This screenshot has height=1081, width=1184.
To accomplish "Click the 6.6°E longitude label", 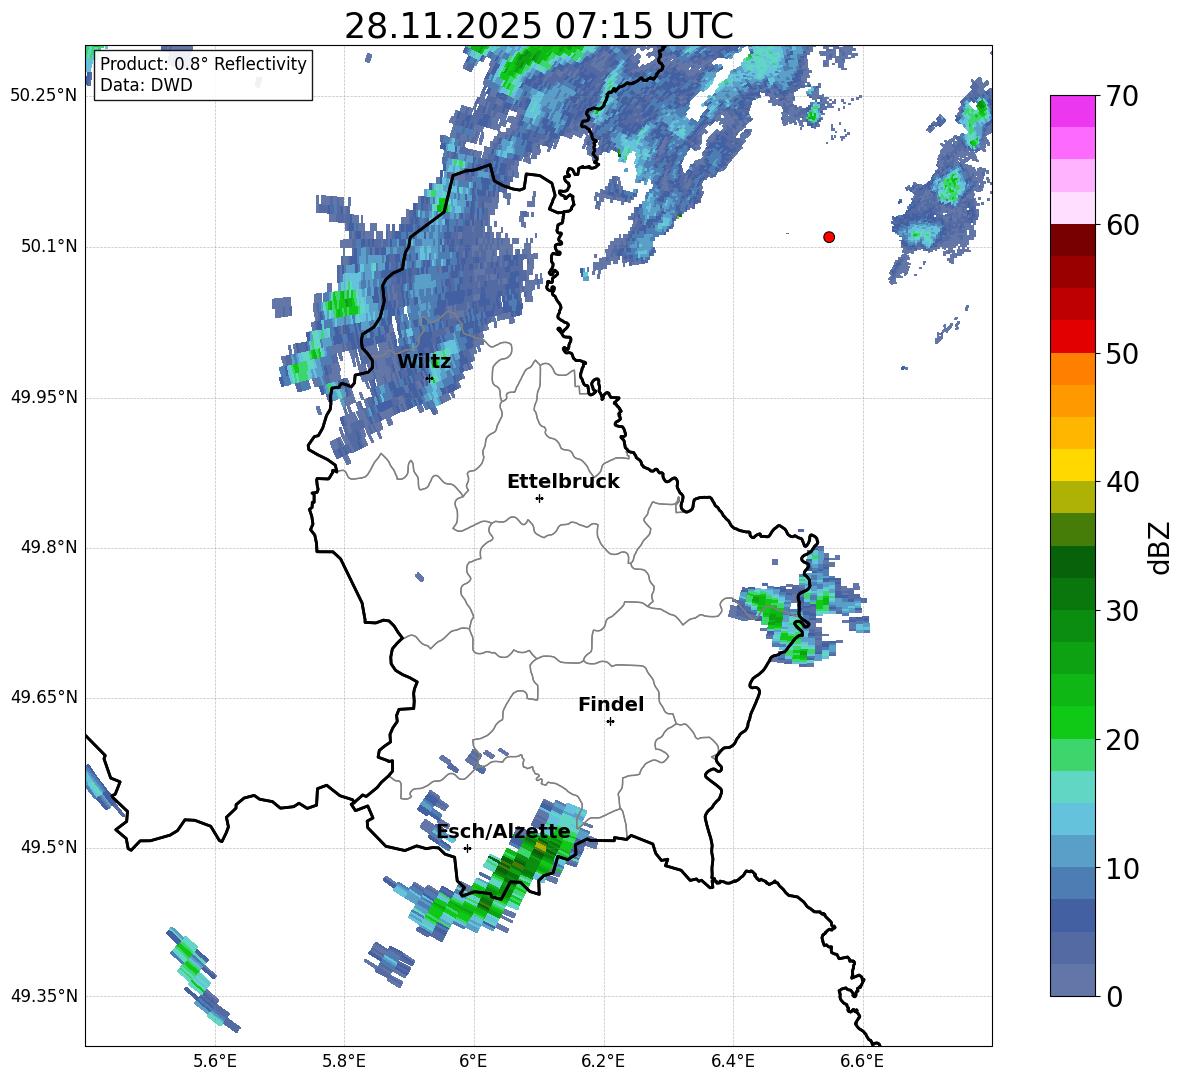I will click(x=862, y=1061).
